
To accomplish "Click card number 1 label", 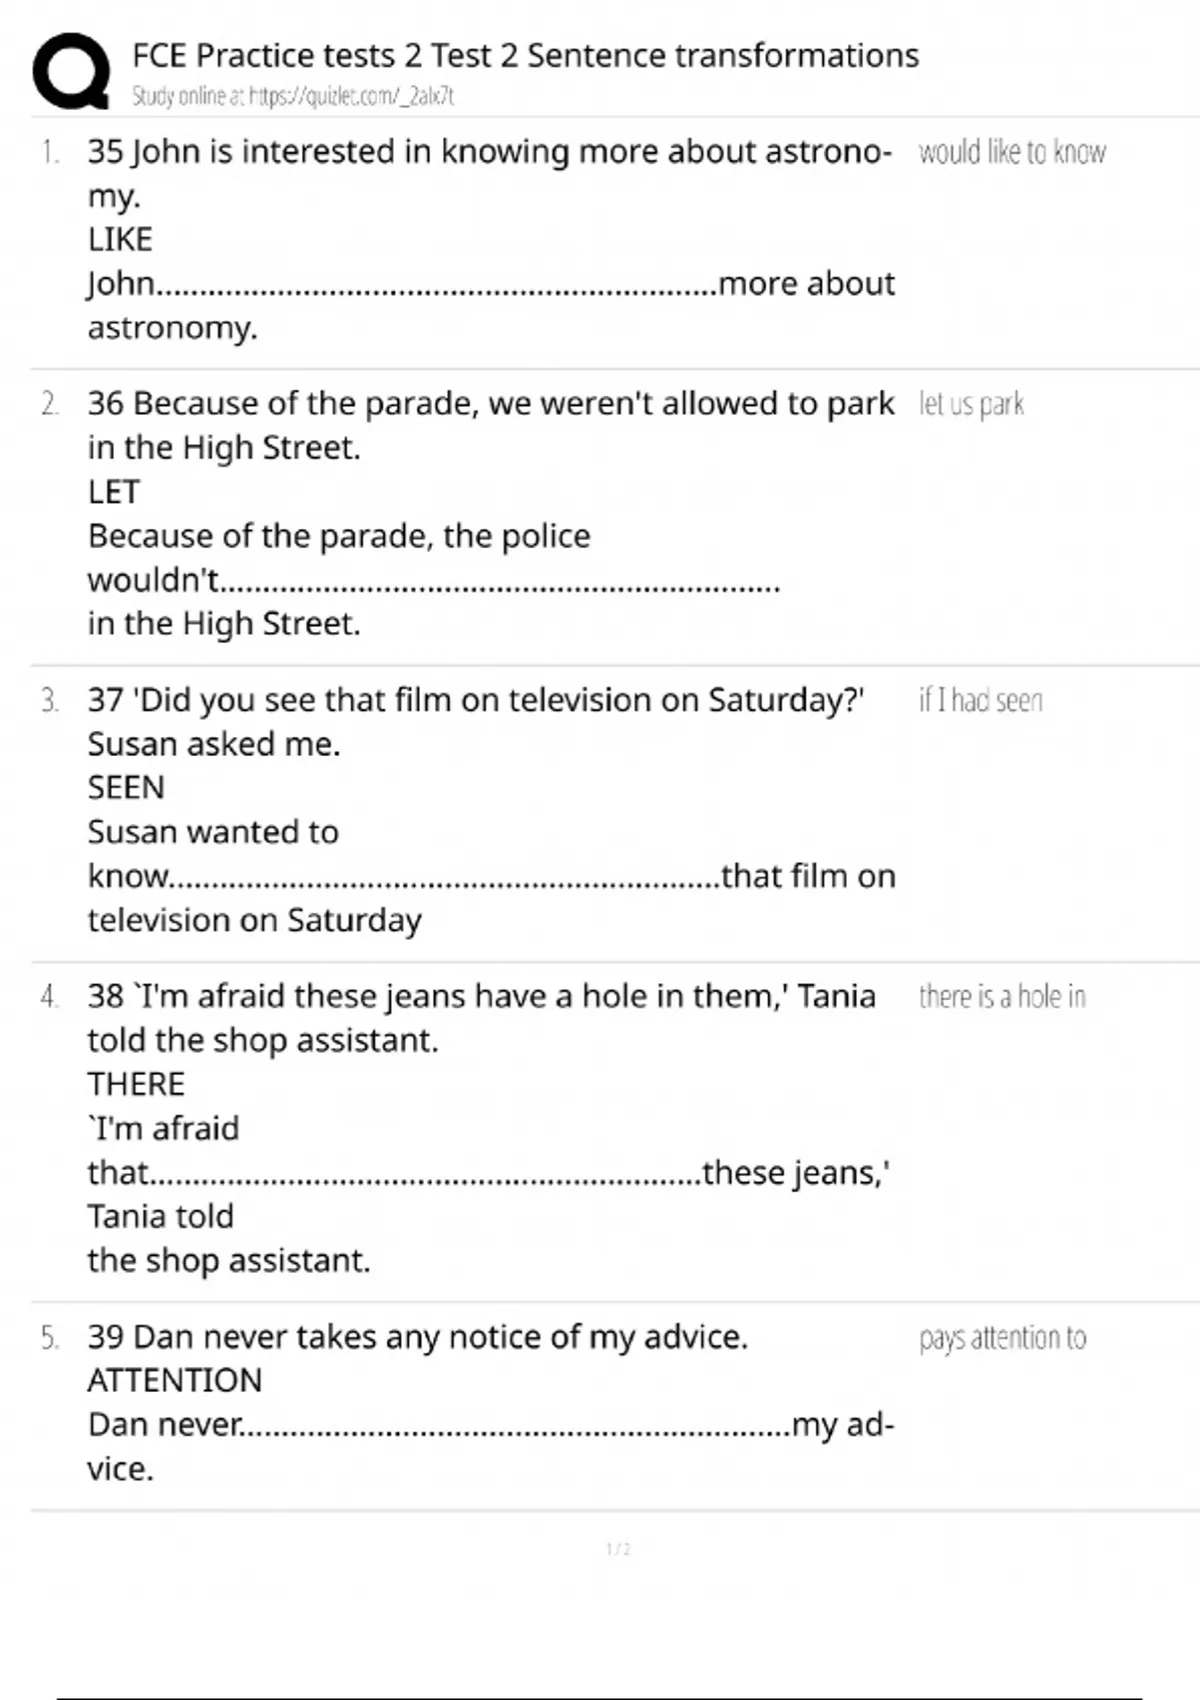I will coord(50,152).
